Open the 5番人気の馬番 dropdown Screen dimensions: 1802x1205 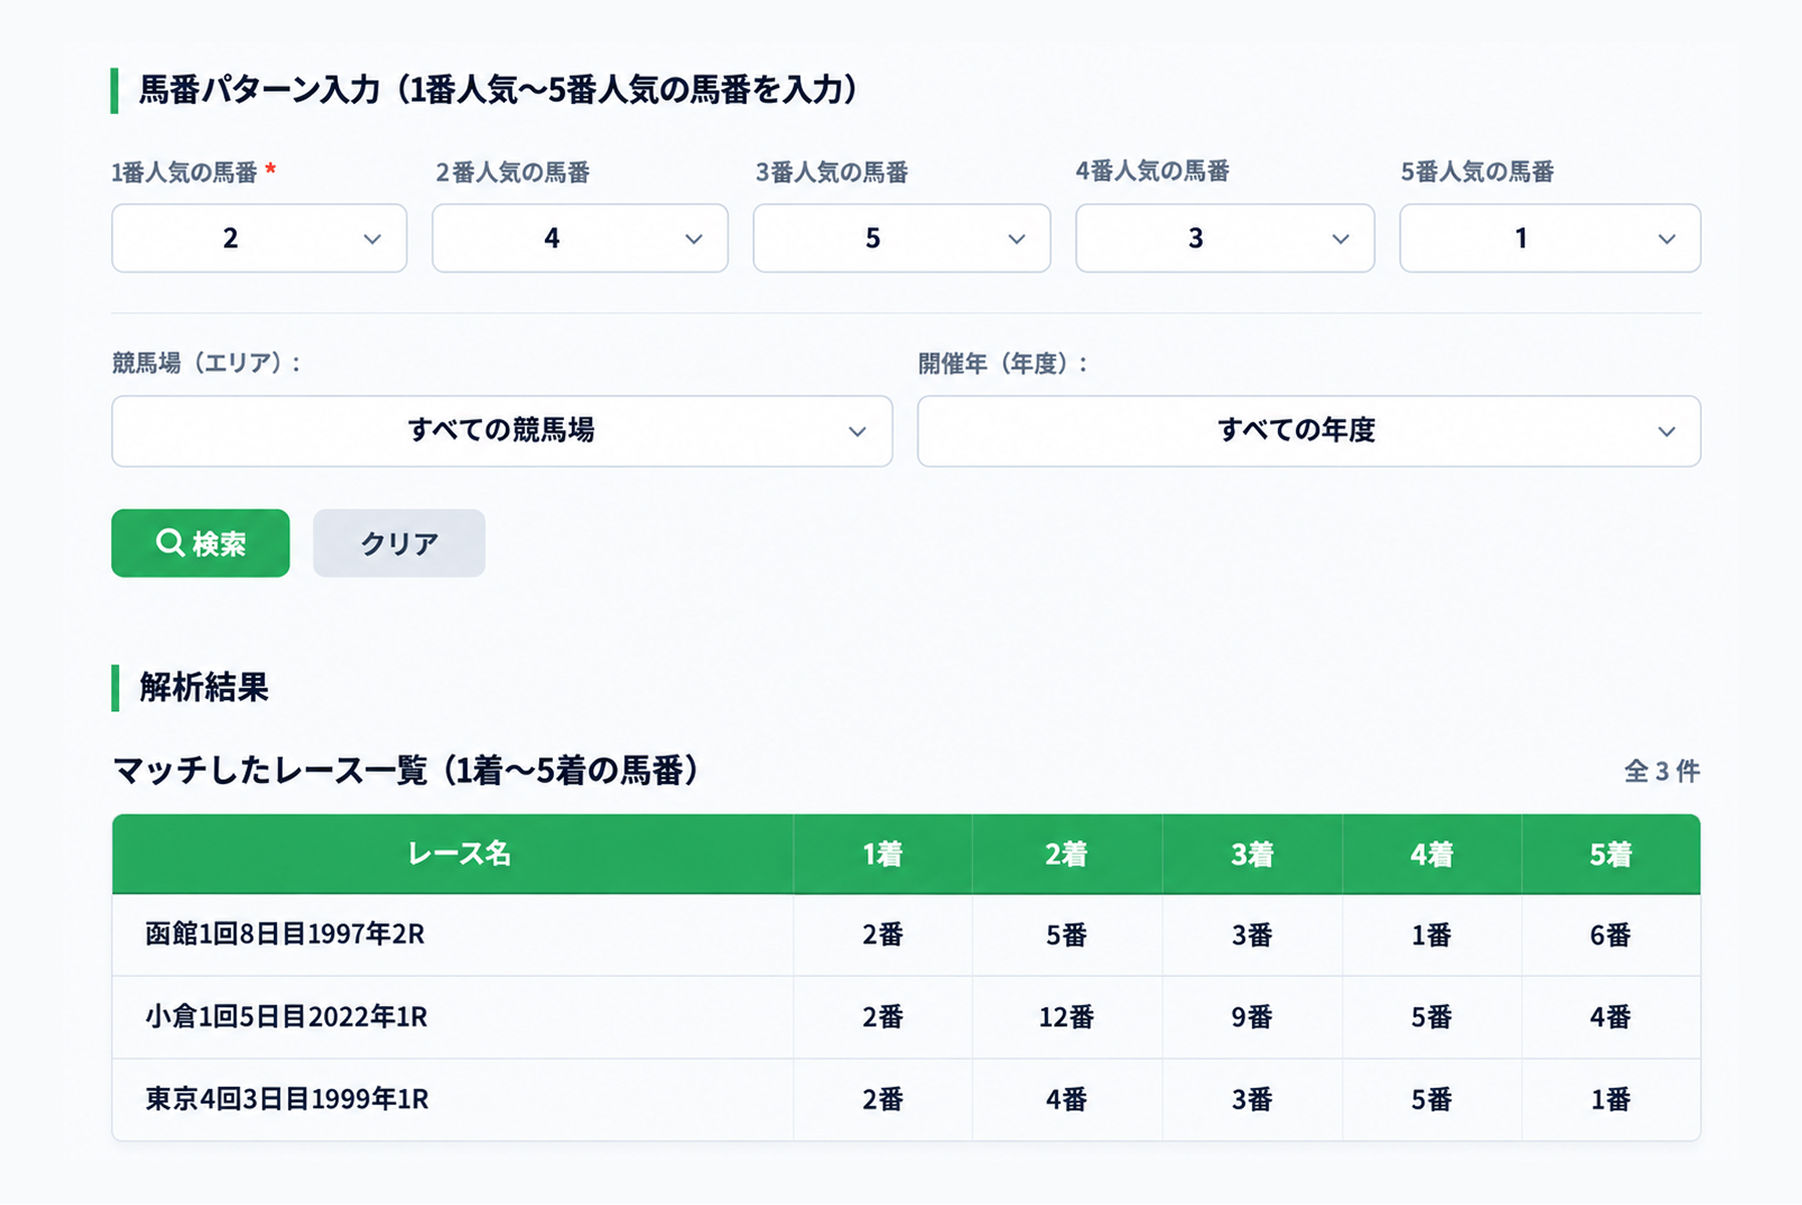1550,238
